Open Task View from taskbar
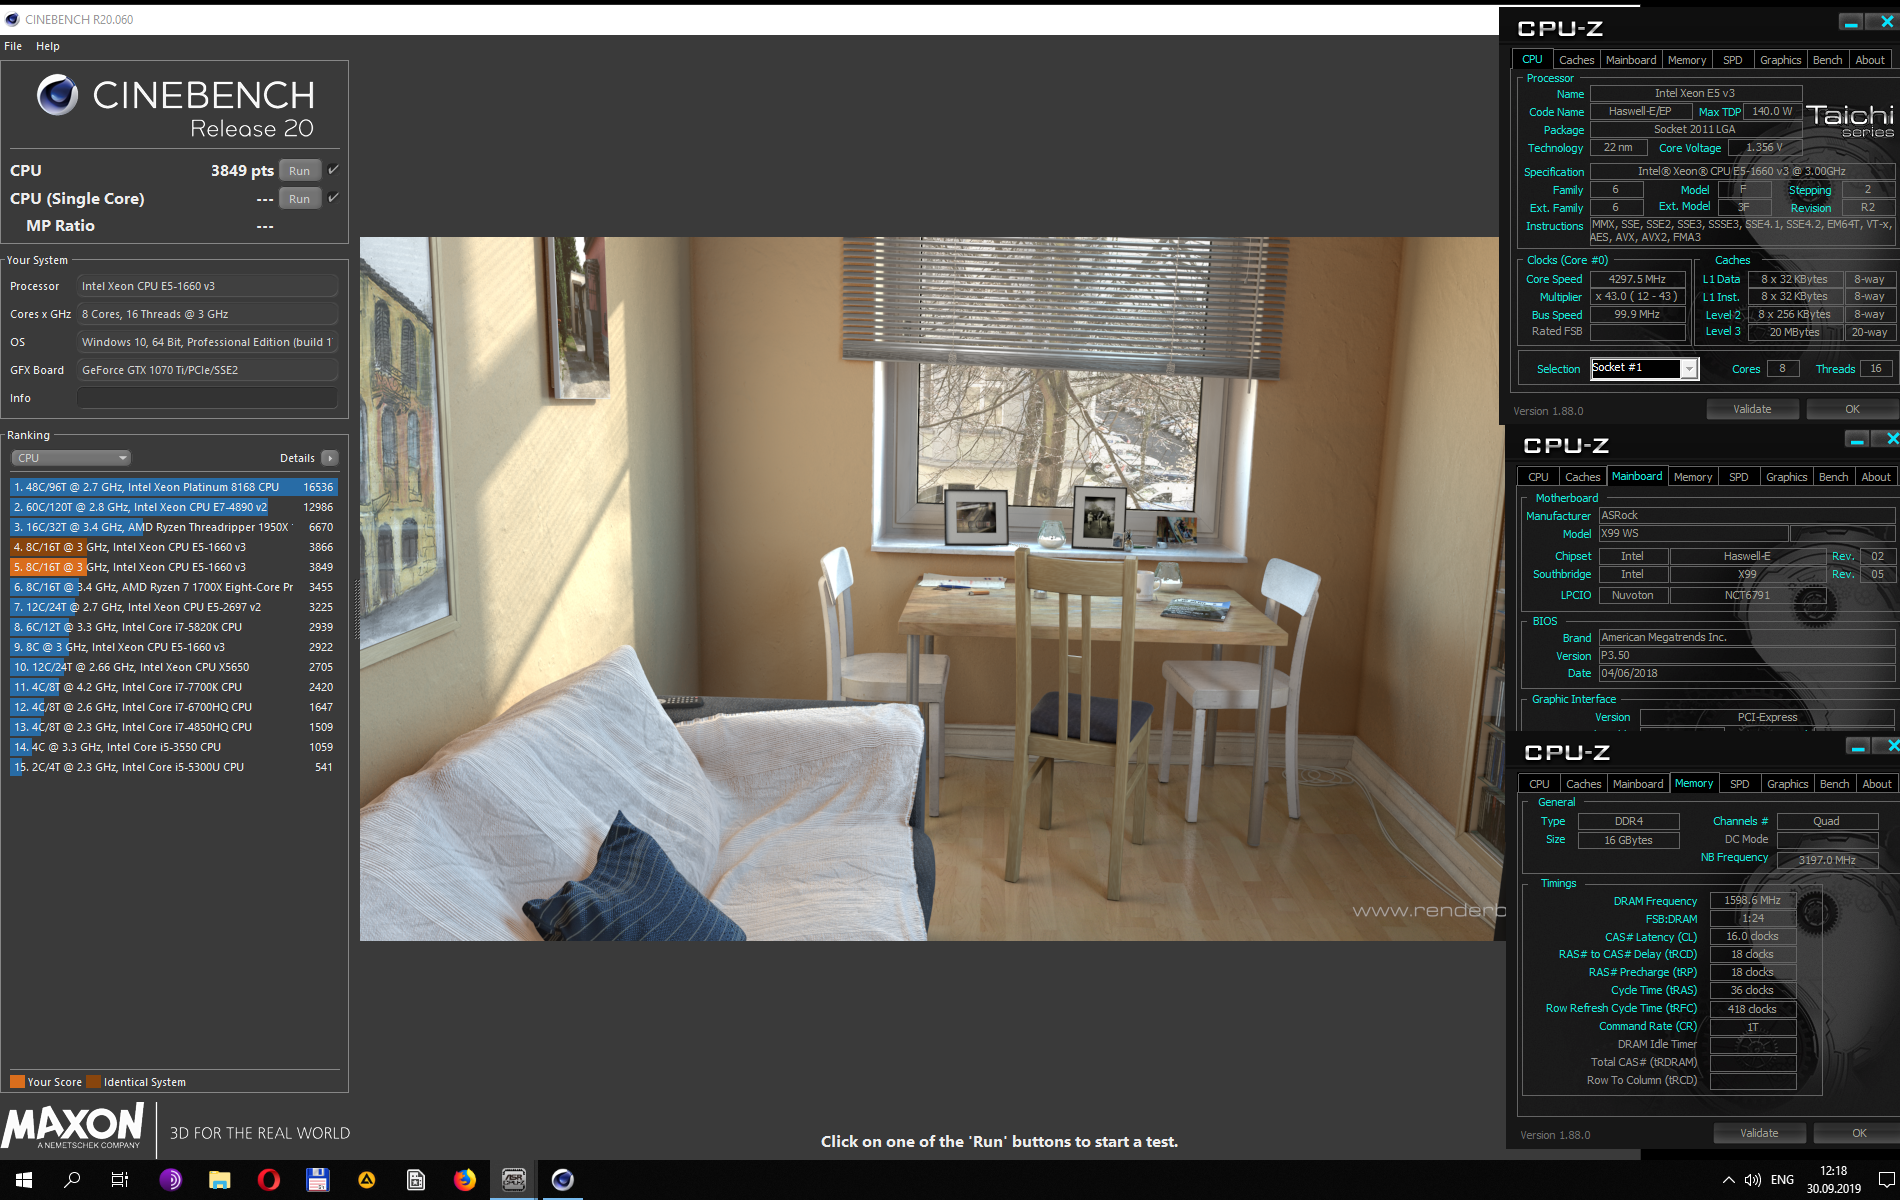This screenshot has width=1900, height=1200. click(x=120, y=1180)
